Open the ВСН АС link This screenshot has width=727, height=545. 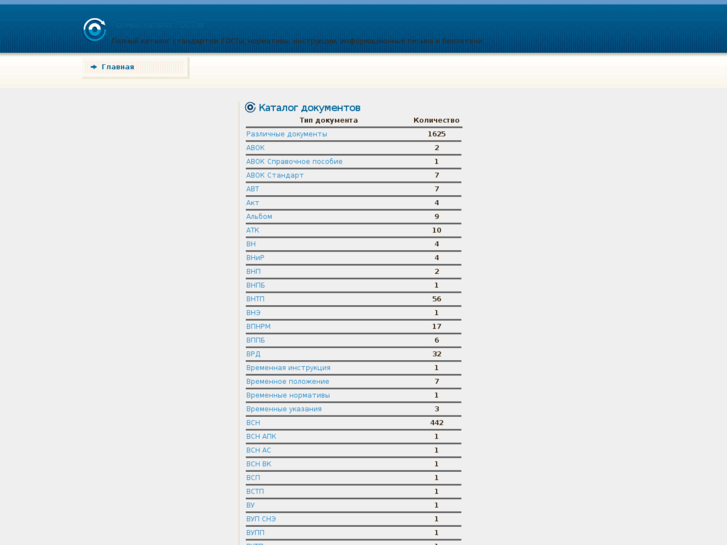pos(259,450)
